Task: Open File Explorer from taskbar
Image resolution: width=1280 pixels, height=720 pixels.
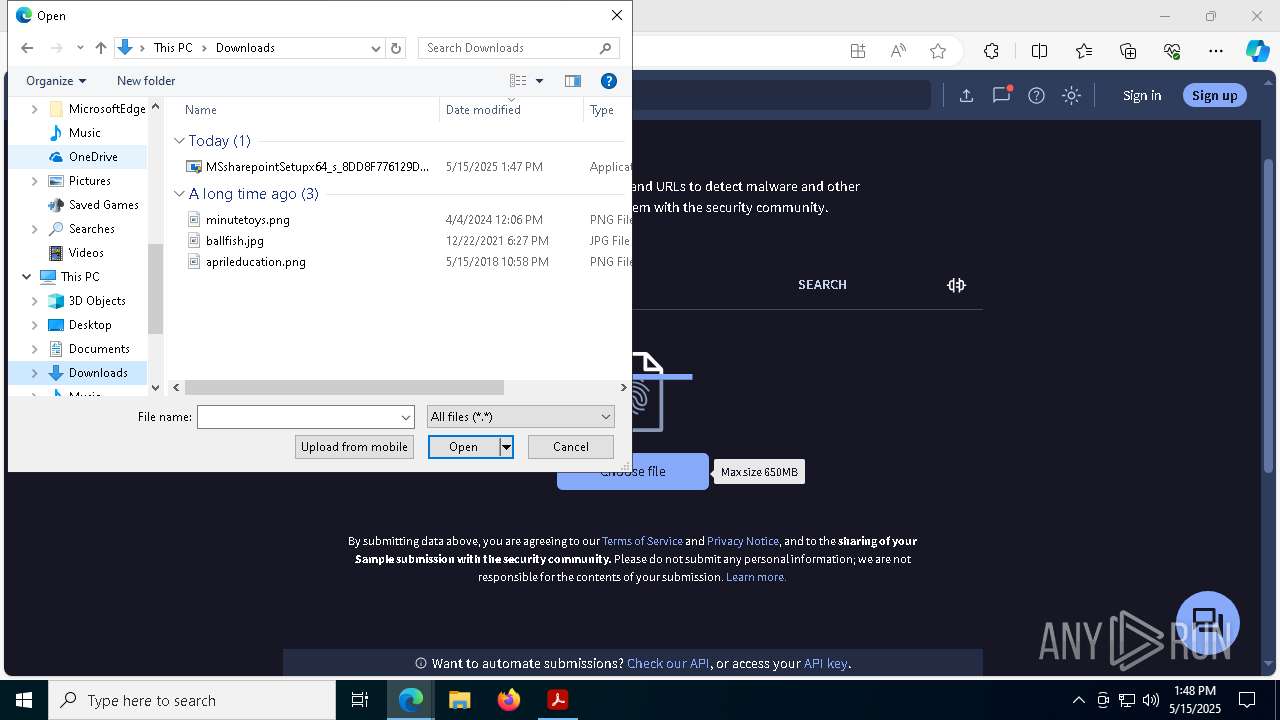Action: tap(459, 700)
